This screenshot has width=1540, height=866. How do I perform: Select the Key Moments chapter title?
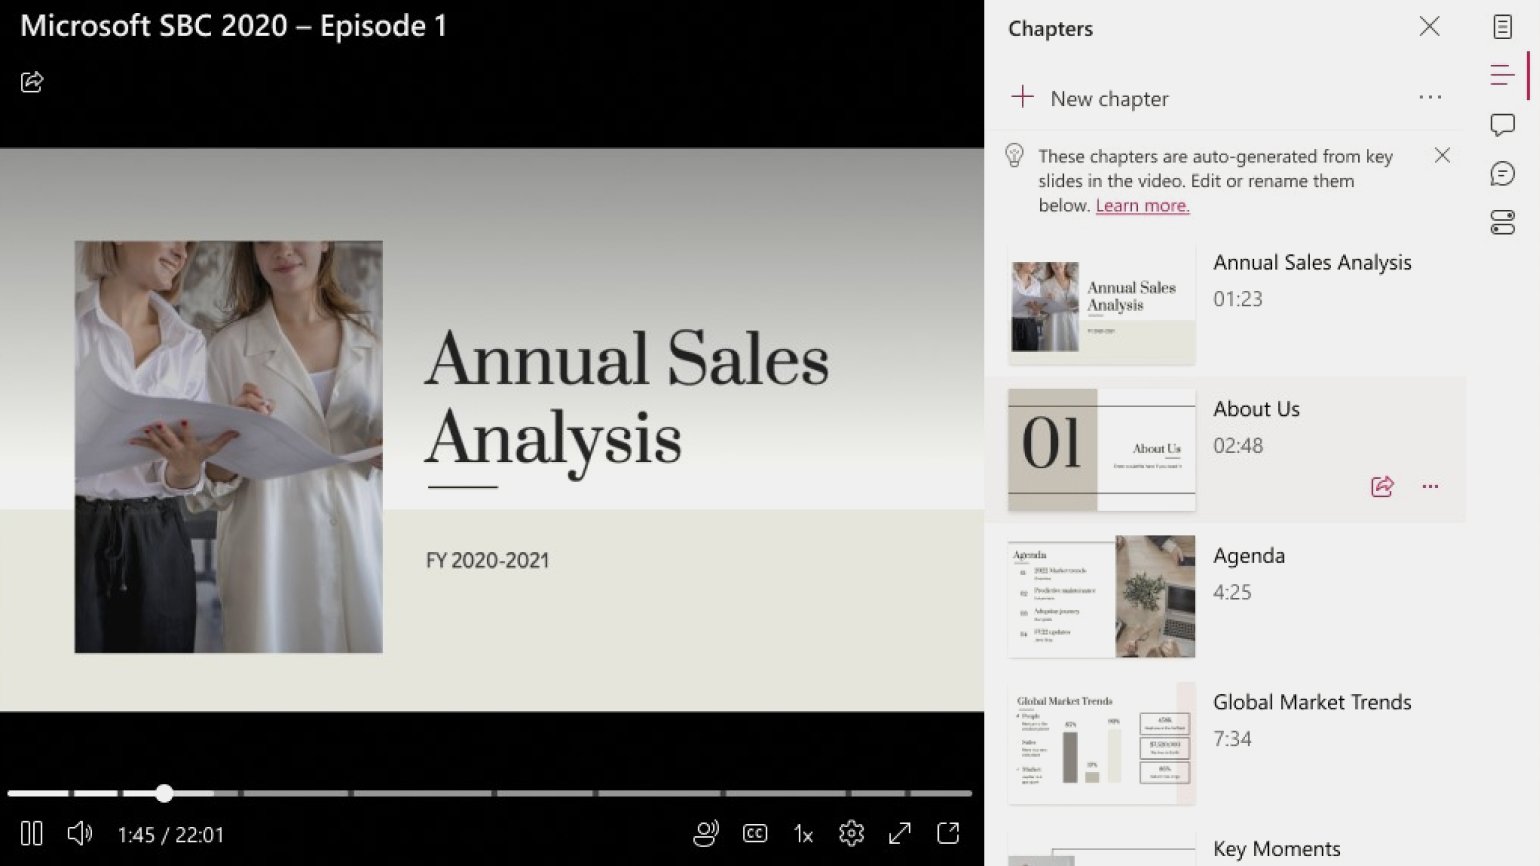coord(1277,849)
